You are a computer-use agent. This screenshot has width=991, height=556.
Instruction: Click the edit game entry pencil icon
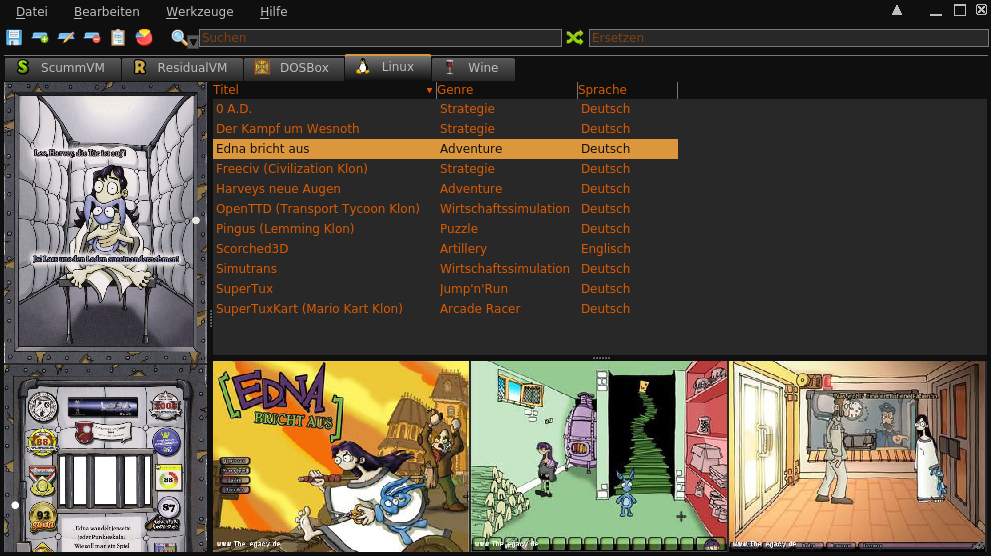[66, 37]
